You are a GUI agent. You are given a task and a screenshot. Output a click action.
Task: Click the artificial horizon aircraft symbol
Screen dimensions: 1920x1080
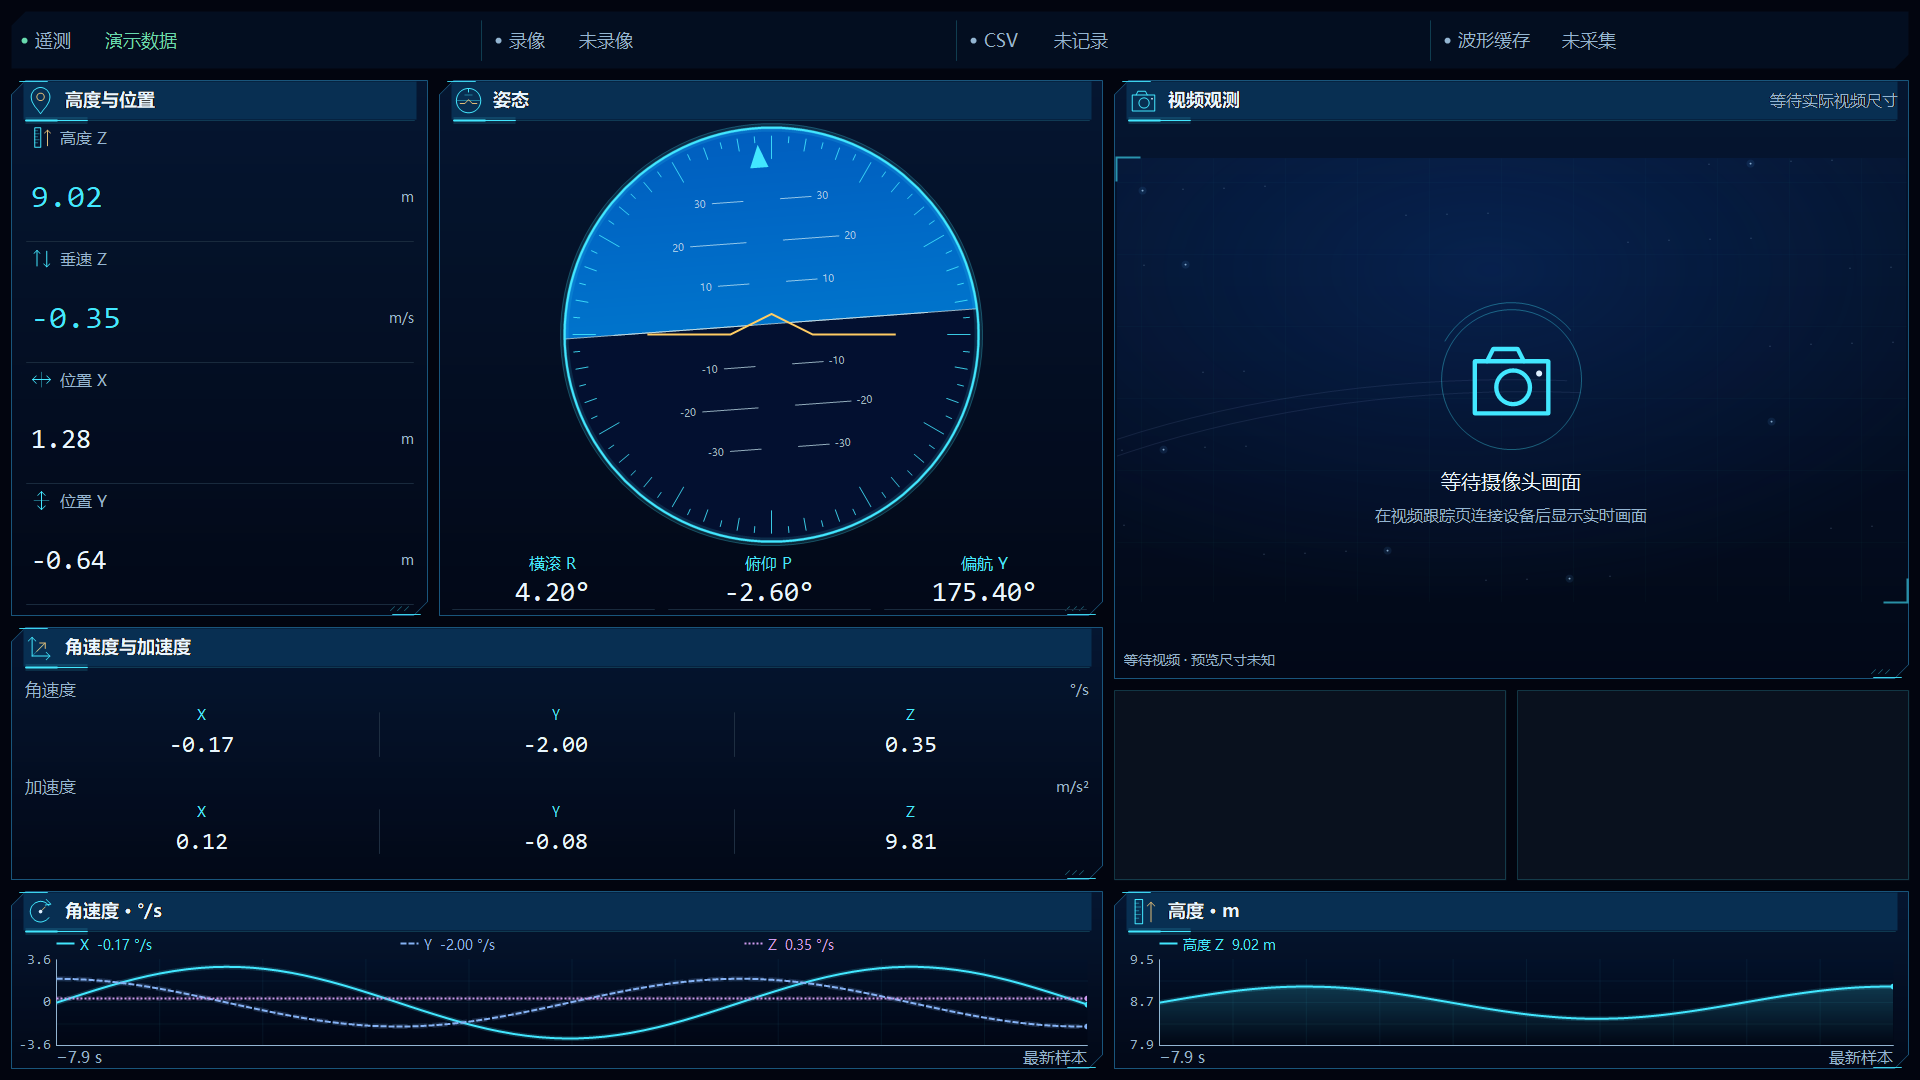point(771,325)
